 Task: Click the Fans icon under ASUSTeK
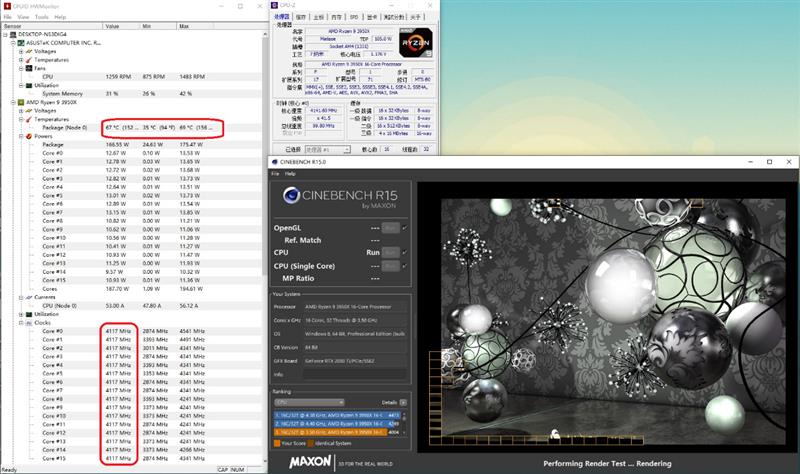click(29, 68)
